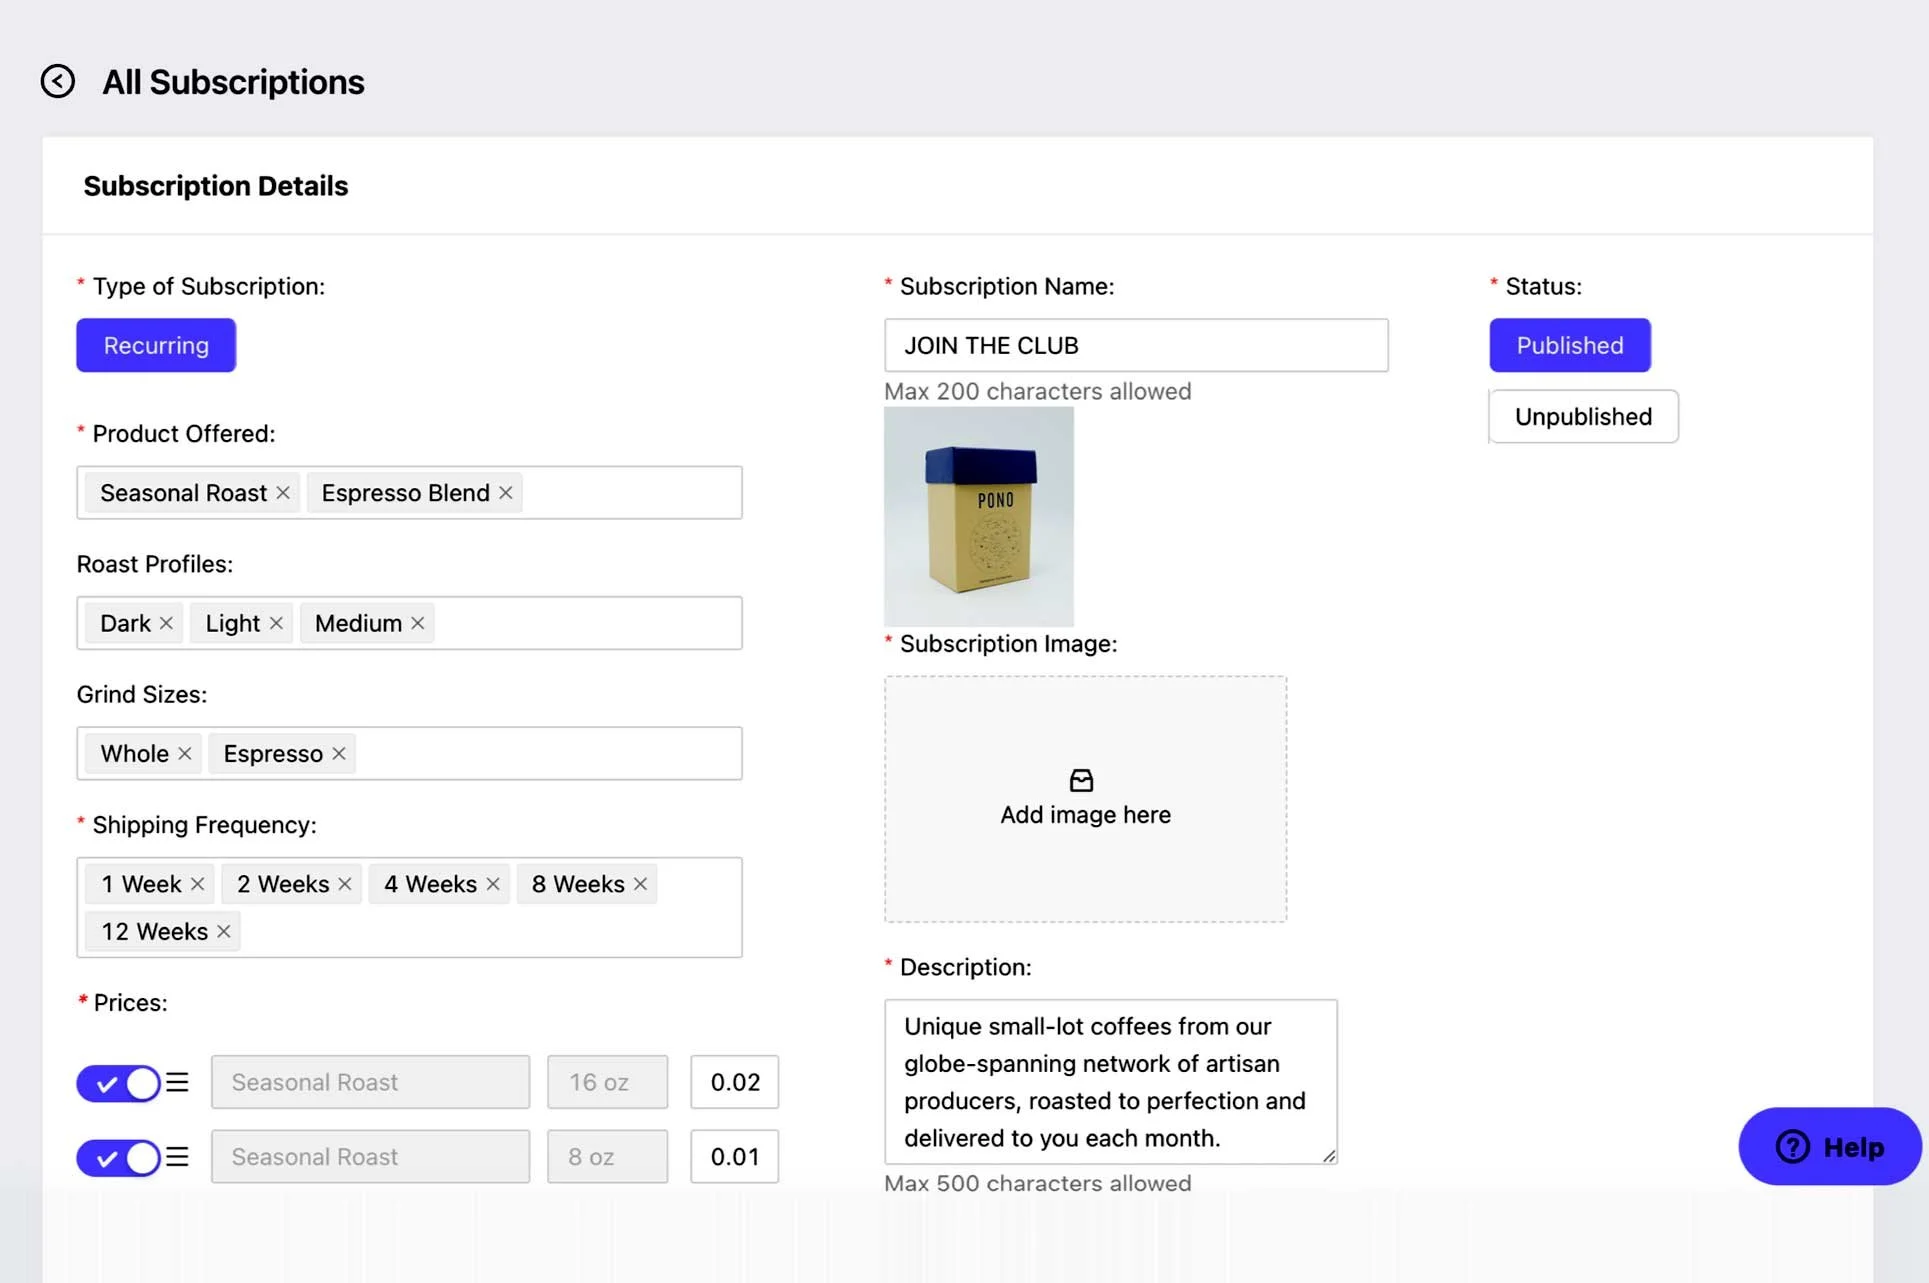Open the Product Offered multi-select field
This screenshot has width=1929, height=1283.
[x=630, y=493]
